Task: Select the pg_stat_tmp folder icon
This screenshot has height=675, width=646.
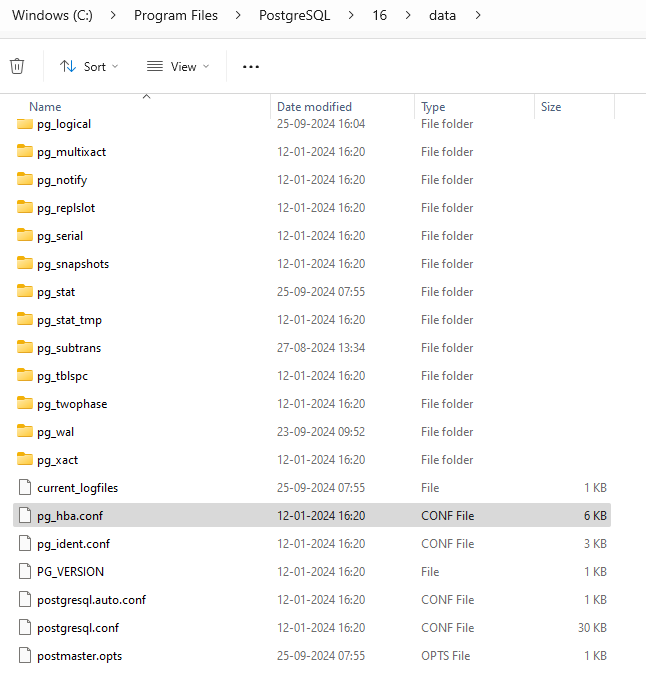Action: coord(25,319)
